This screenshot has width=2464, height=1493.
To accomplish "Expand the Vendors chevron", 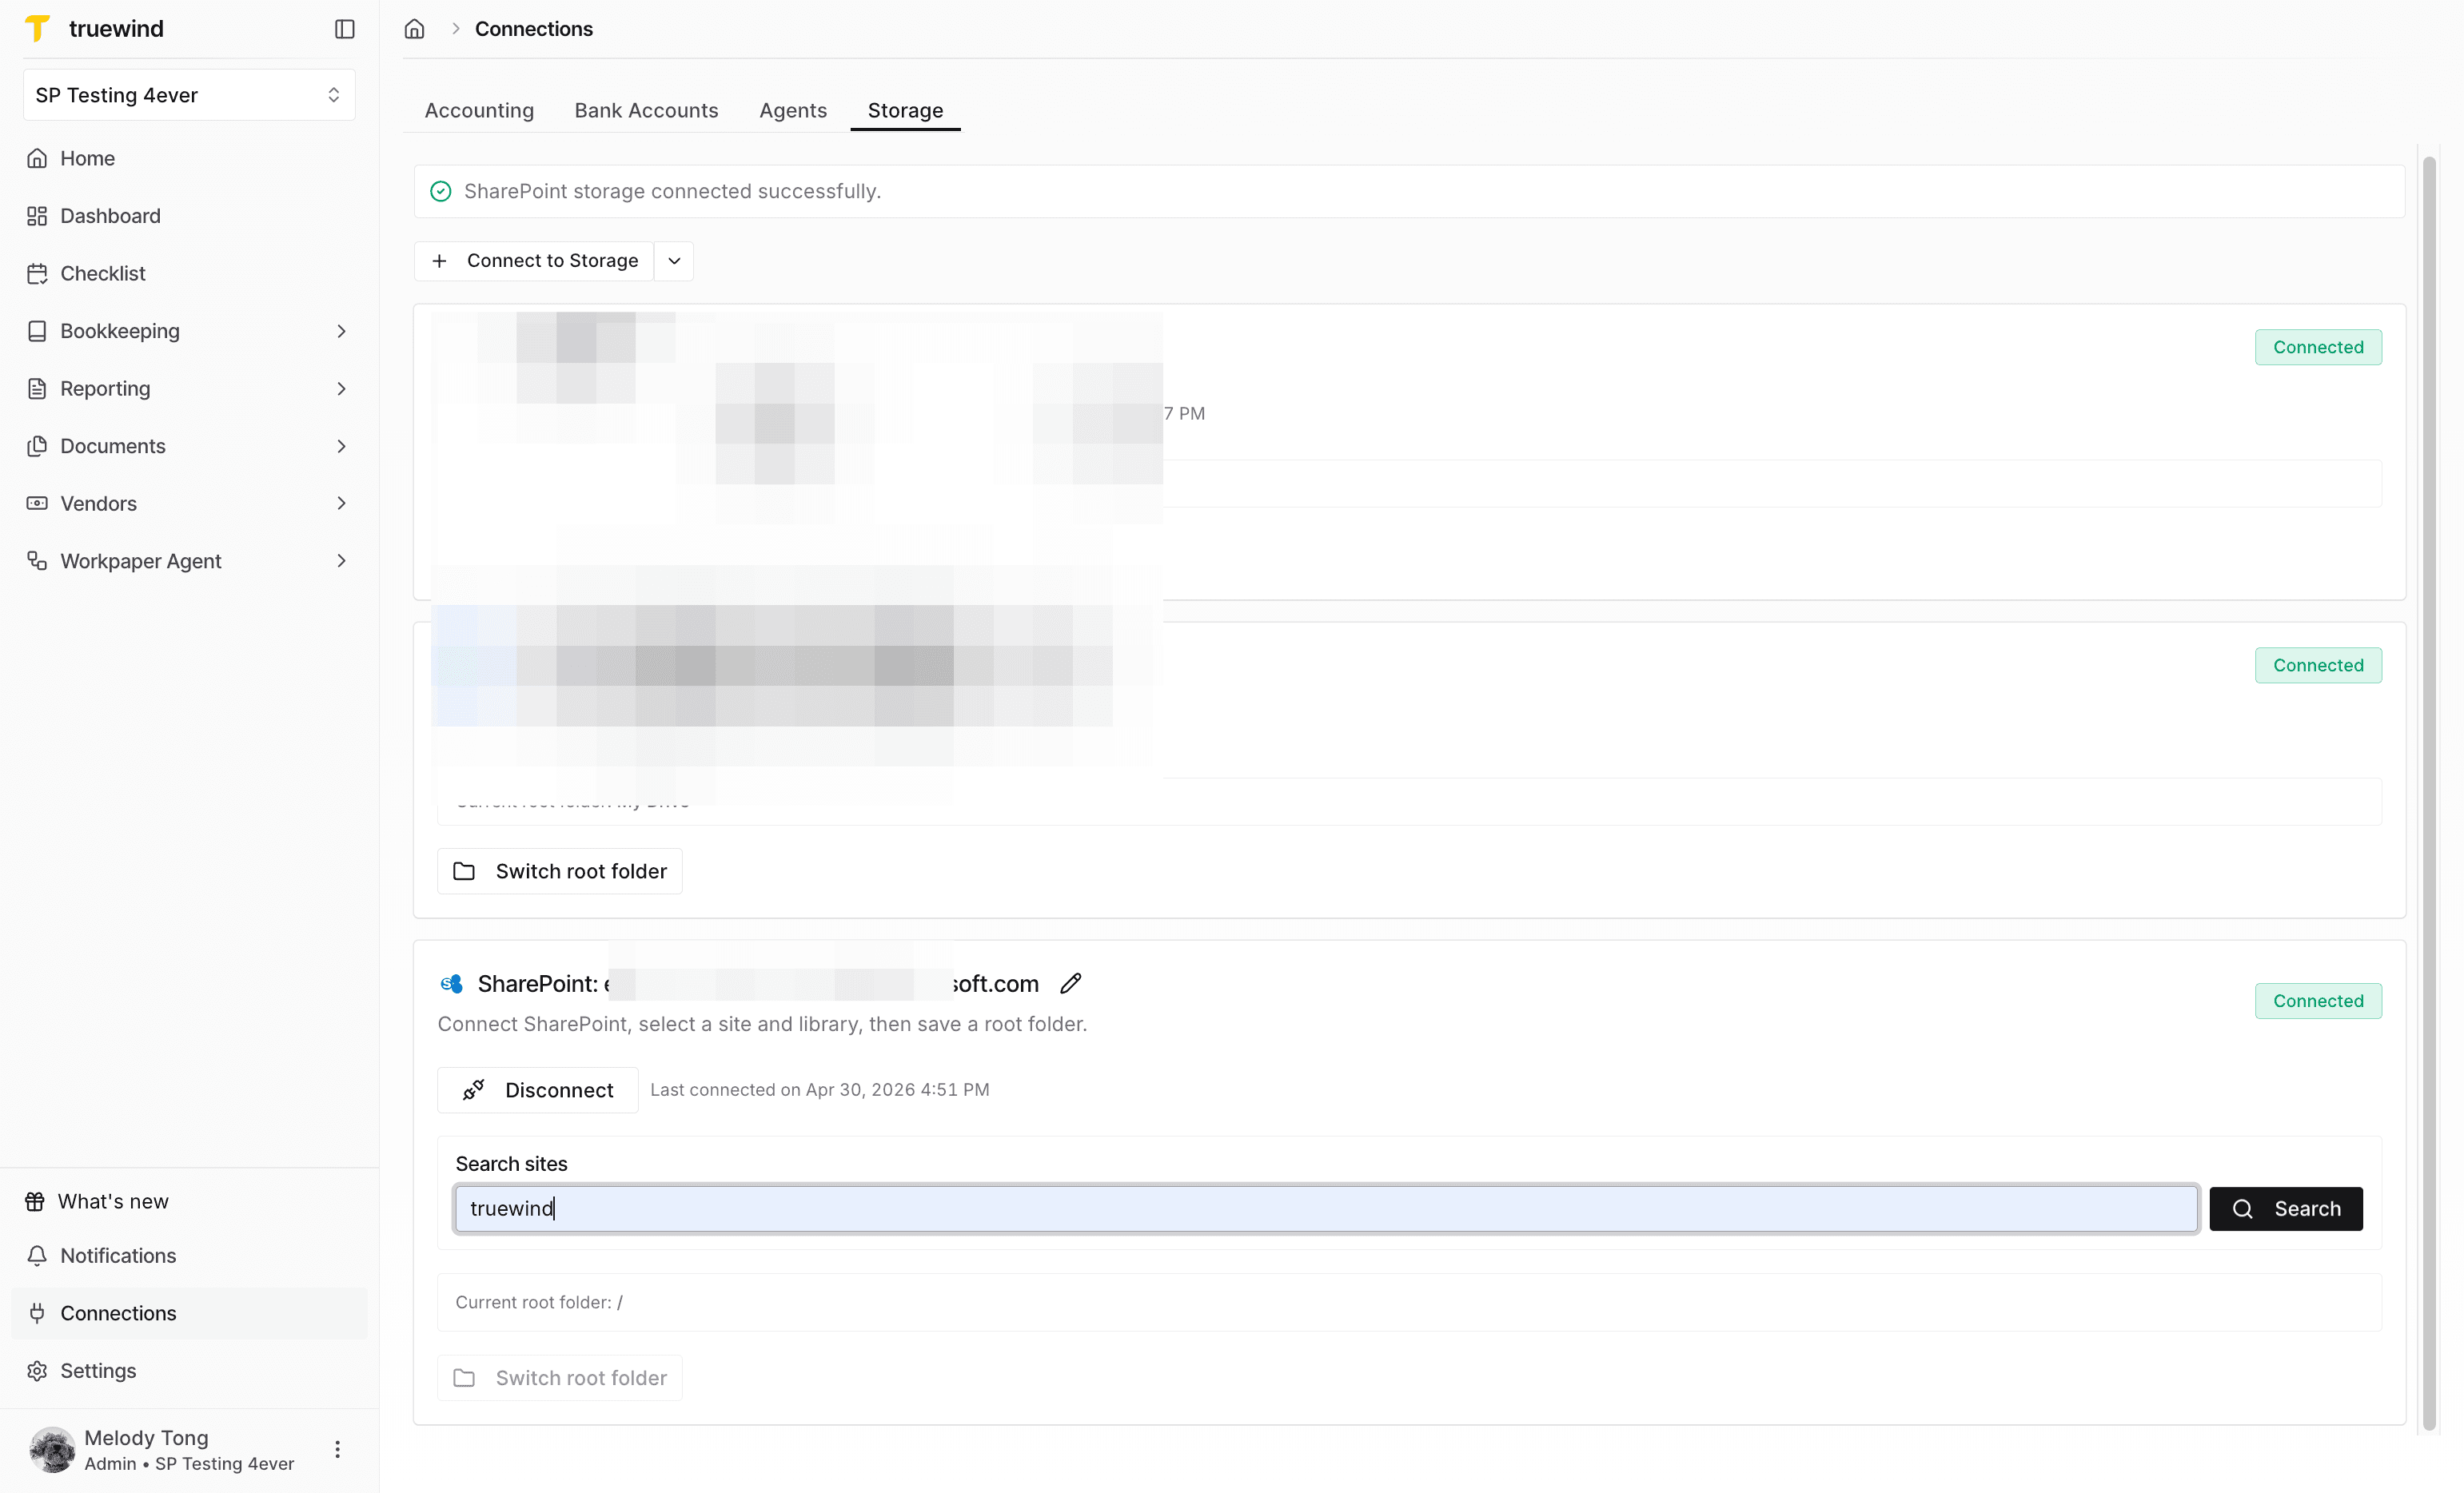I will [x=341, y=503].
